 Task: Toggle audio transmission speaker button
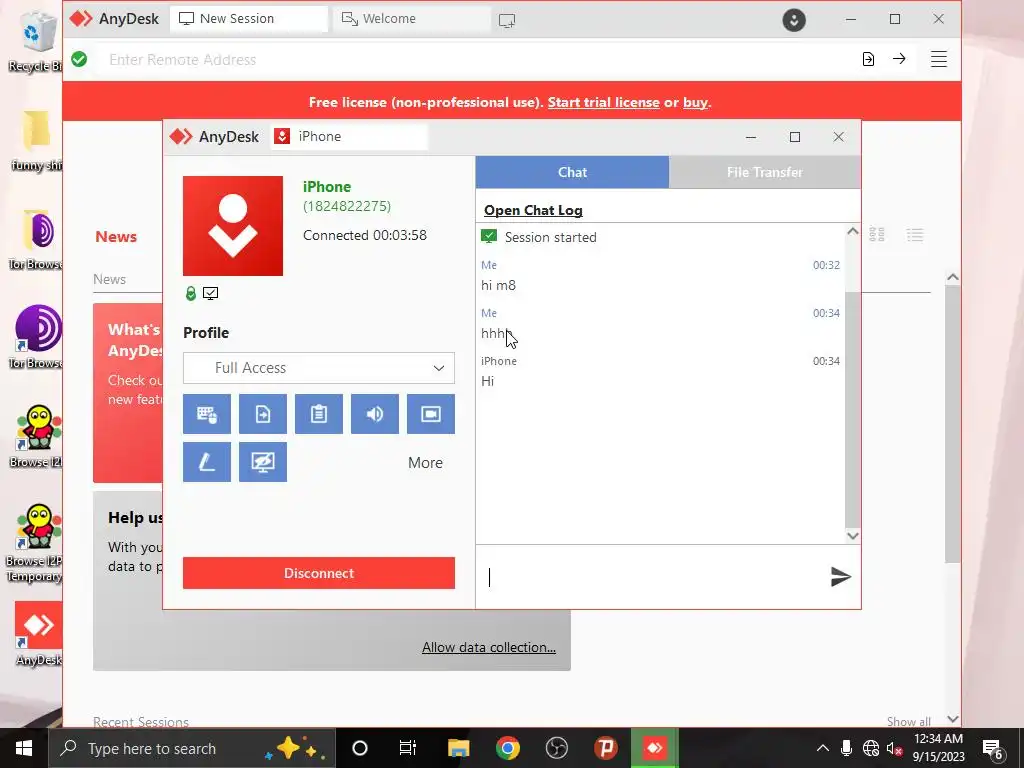(x=375, y=414)
